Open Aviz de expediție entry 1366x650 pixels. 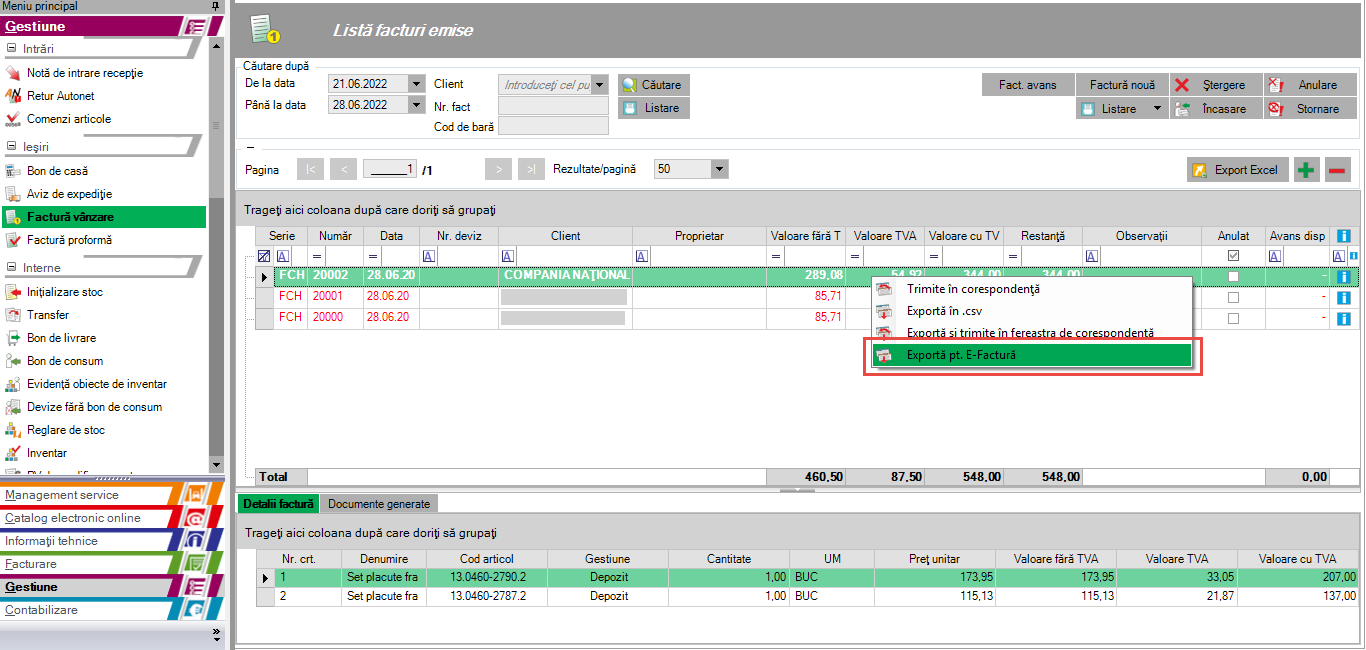pyautogui.click(x=69, y=194)
